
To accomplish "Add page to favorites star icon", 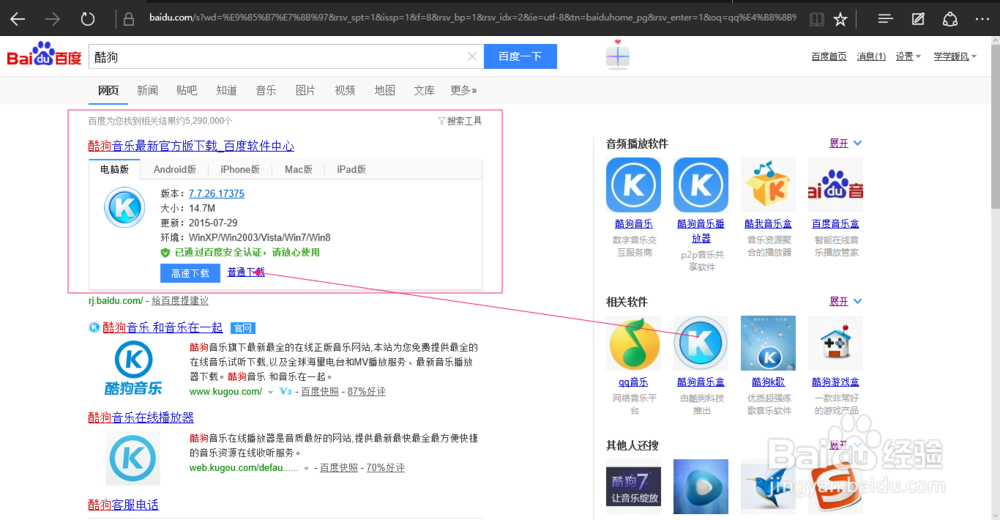I will tap(841, 19).
